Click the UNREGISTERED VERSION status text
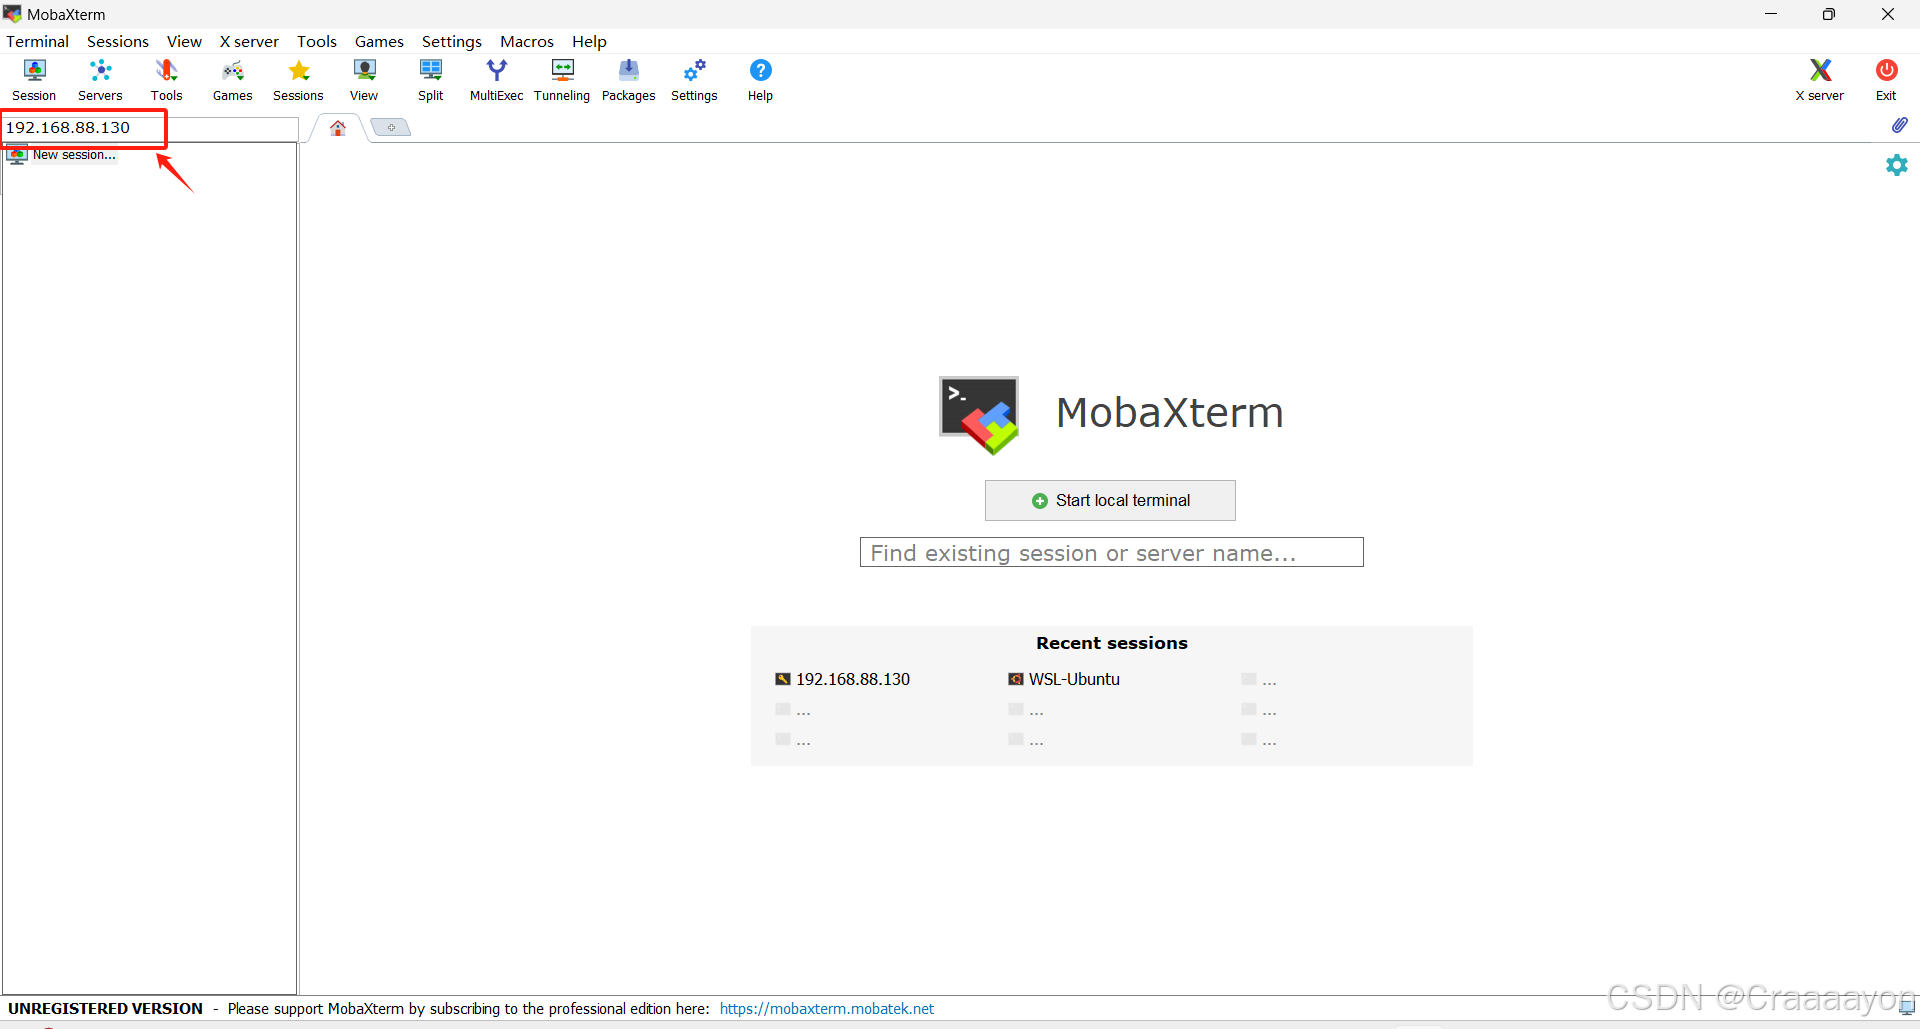This screenshot has width=1920, height=1029. click(x=106, y=1008)
